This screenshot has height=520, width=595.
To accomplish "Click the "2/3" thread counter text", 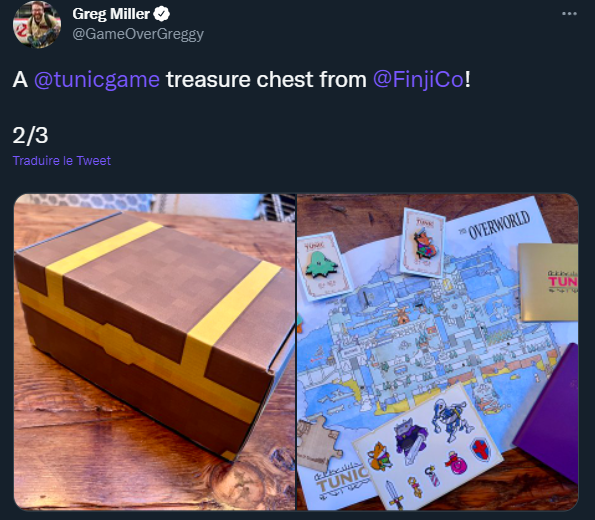I will [30, 136].
